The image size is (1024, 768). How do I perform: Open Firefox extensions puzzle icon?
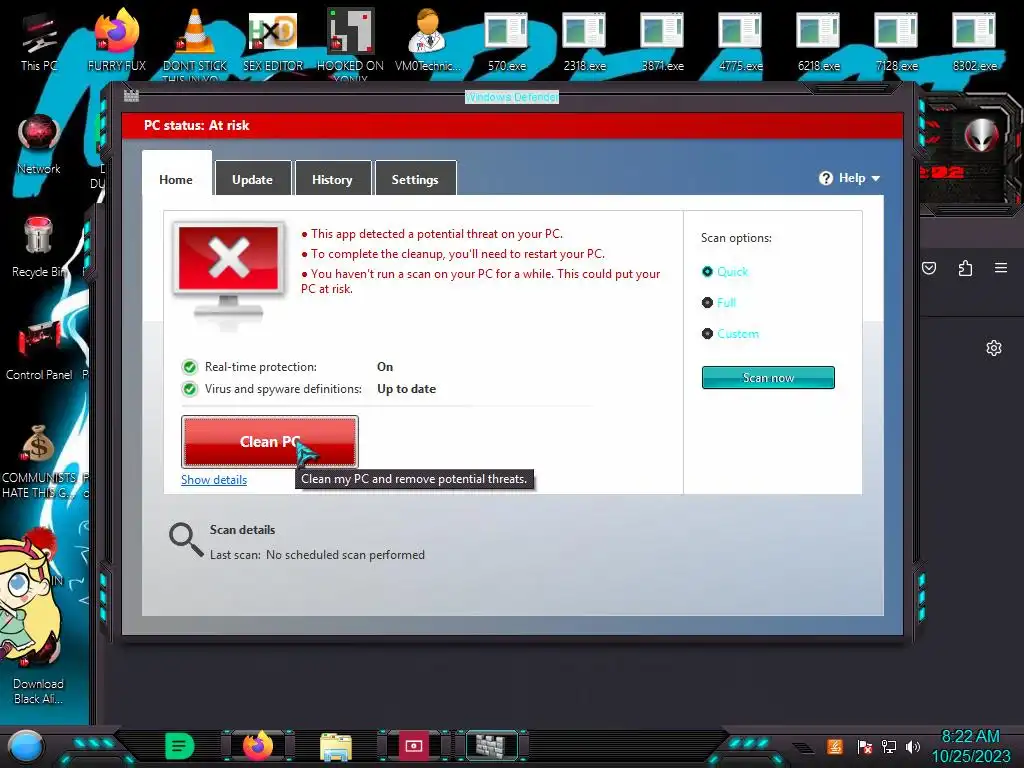click(x=965, y=268)
